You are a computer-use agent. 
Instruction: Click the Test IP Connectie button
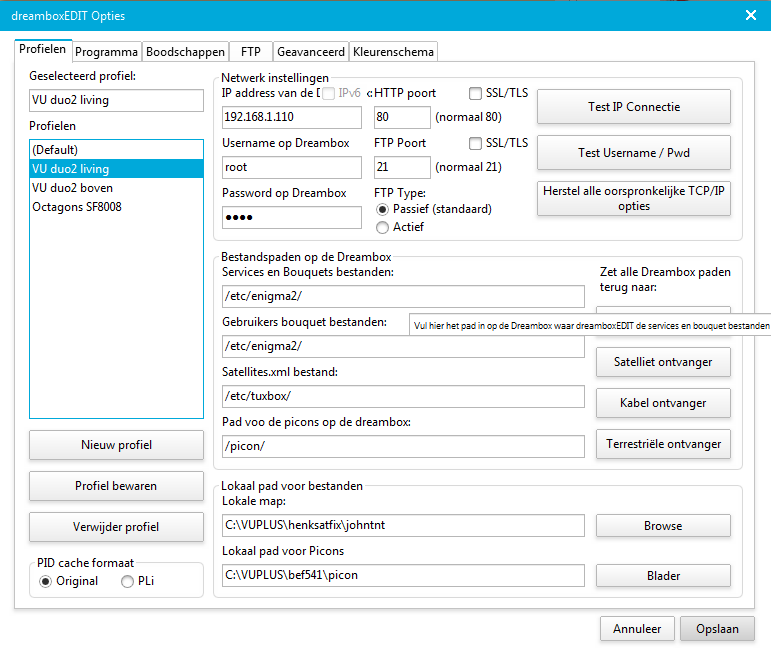pyautogui.click(x=634, y=107)
